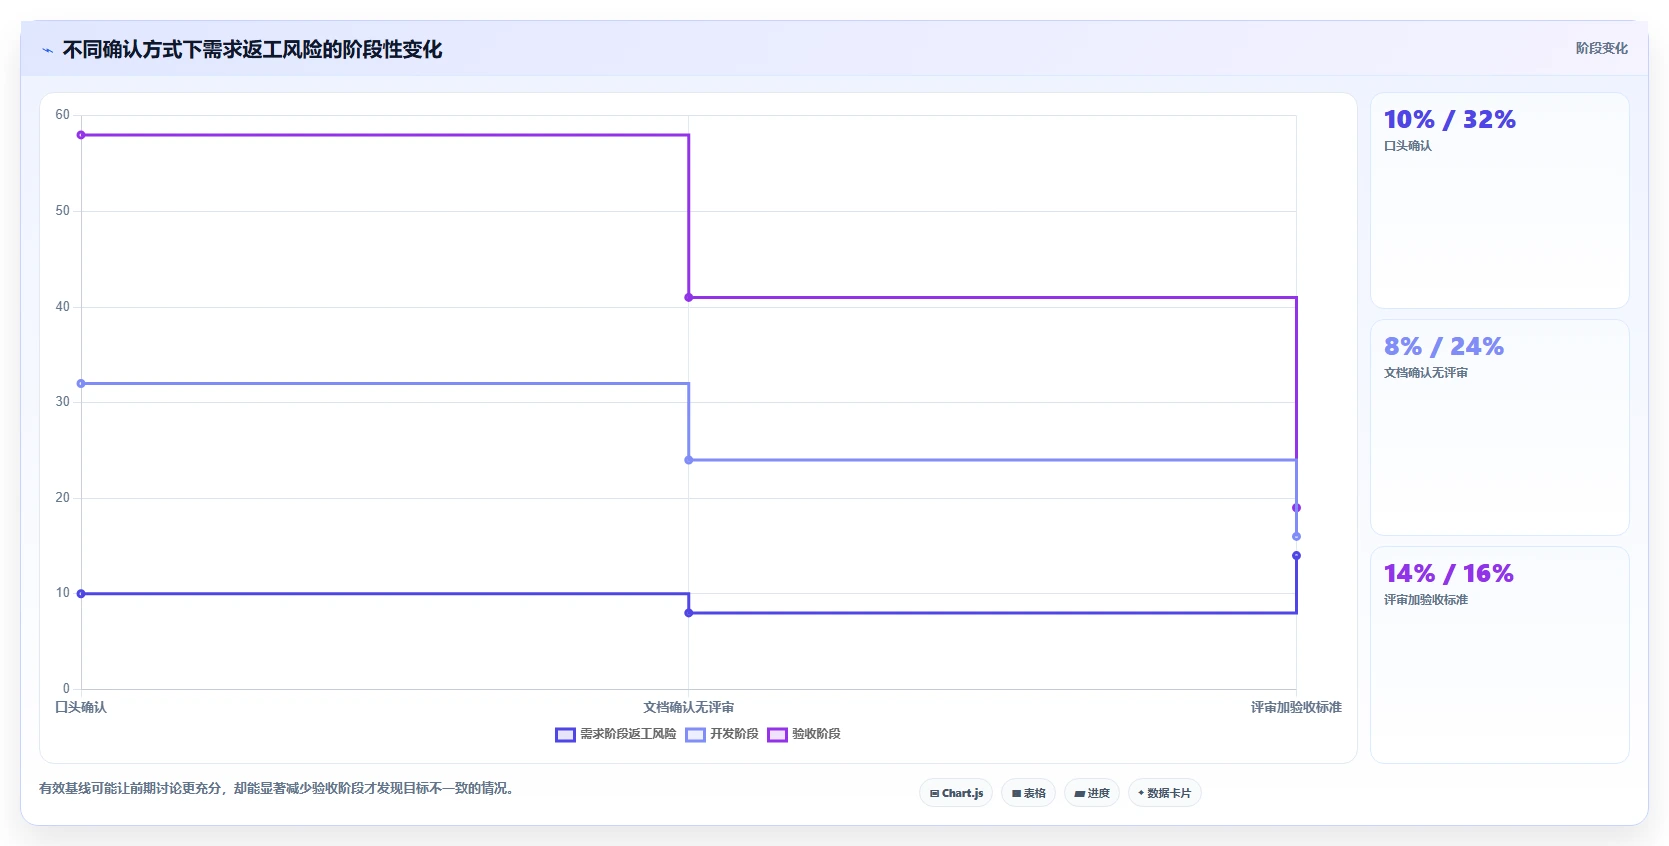Click the 开发阶段 data point at 32
Screen dimensions: 1669x846
pyautogui.click(x=81, y=383)
